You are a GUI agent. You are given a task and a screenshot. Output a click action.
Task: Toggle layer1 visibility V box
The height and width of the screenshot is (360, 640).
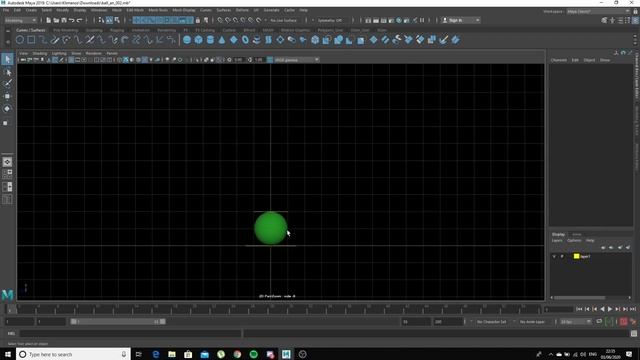tap(554, 256)
